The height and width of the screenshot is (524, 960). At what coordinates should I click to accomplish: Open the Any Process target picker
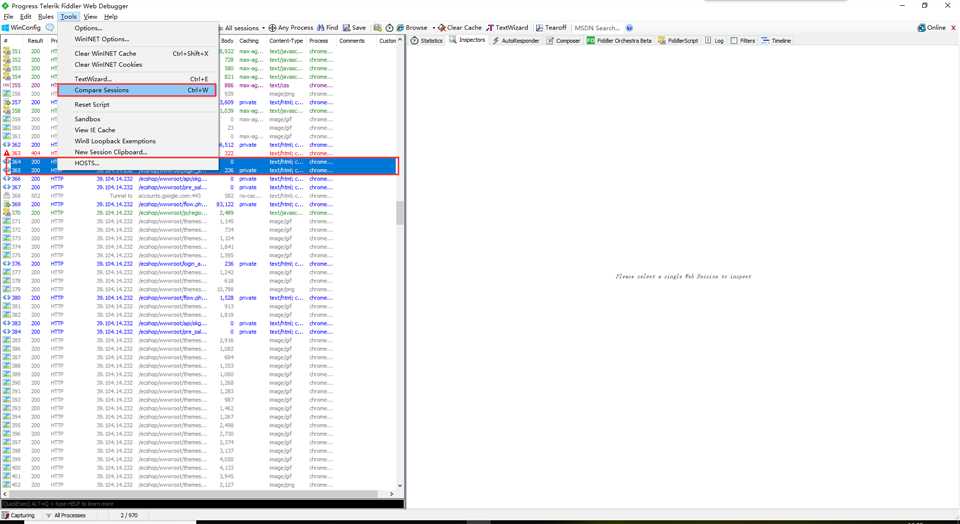[291, 28]
